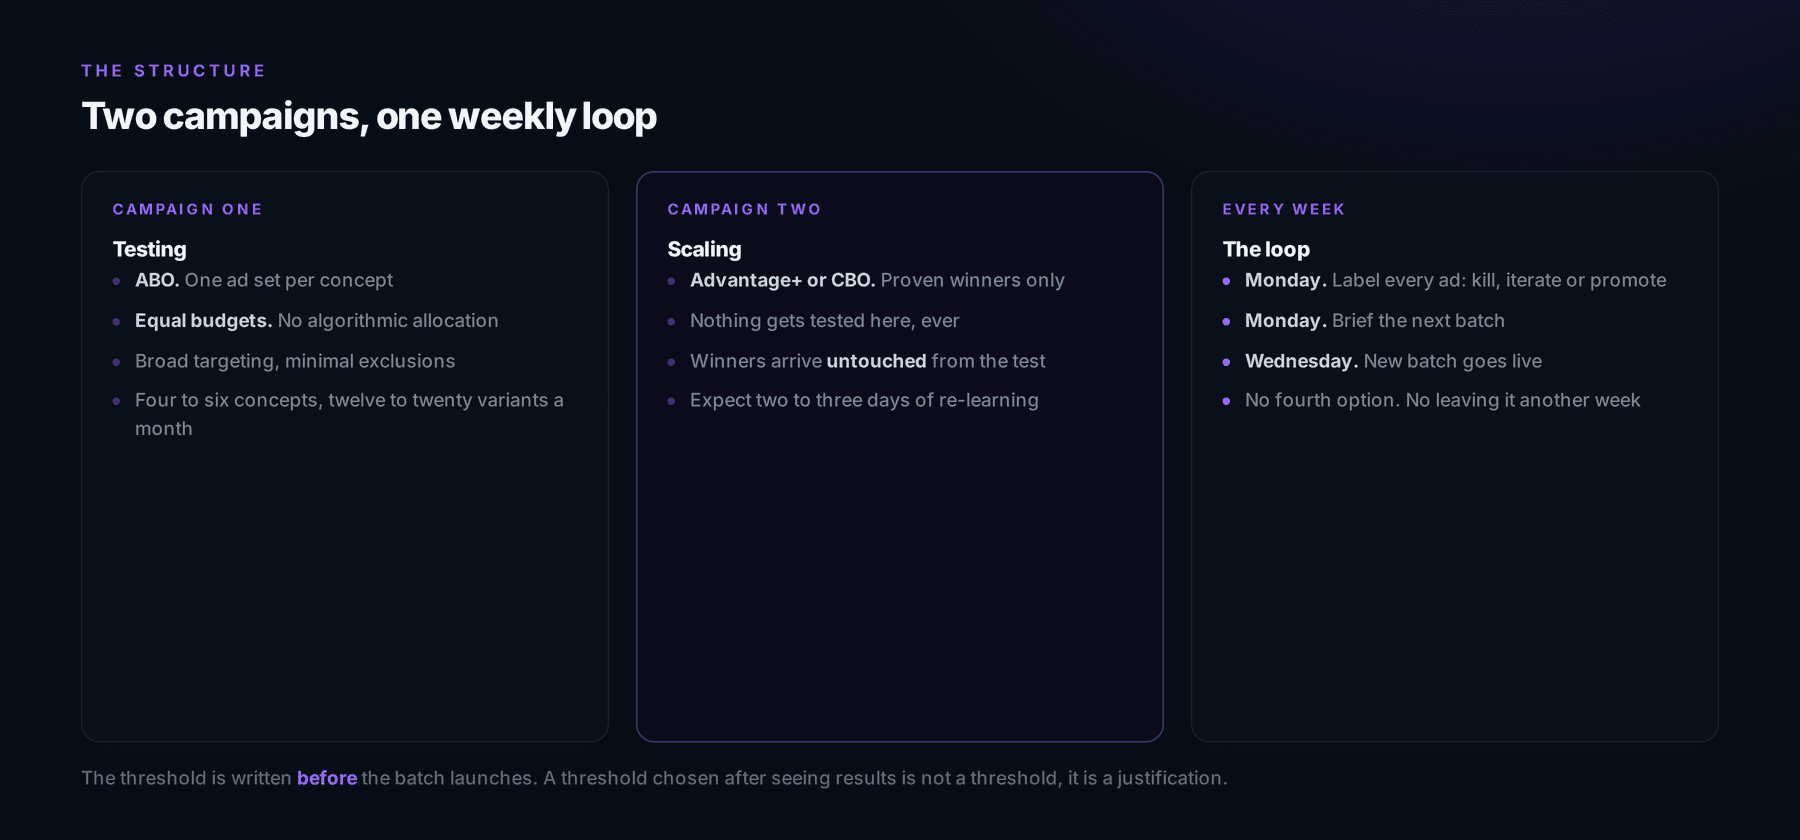The image size is (1800, 840).
Task: Select 'Broad targeting, minimal exclusions' line
Action: [x=295, y=361]
